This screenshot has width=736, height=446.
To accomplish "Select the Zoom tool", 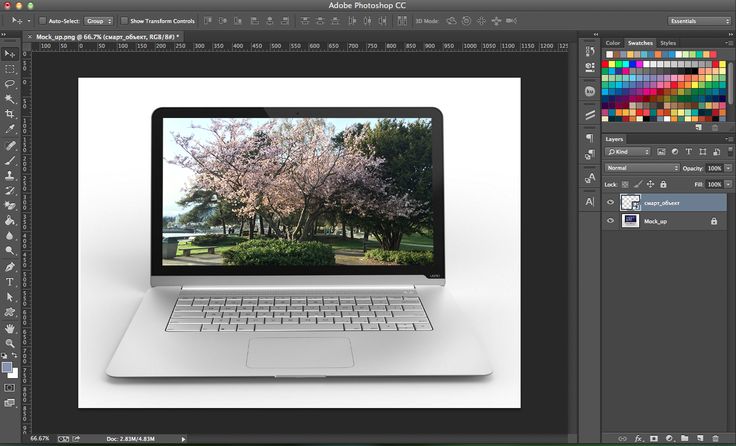I will click(x=9, y=344).
